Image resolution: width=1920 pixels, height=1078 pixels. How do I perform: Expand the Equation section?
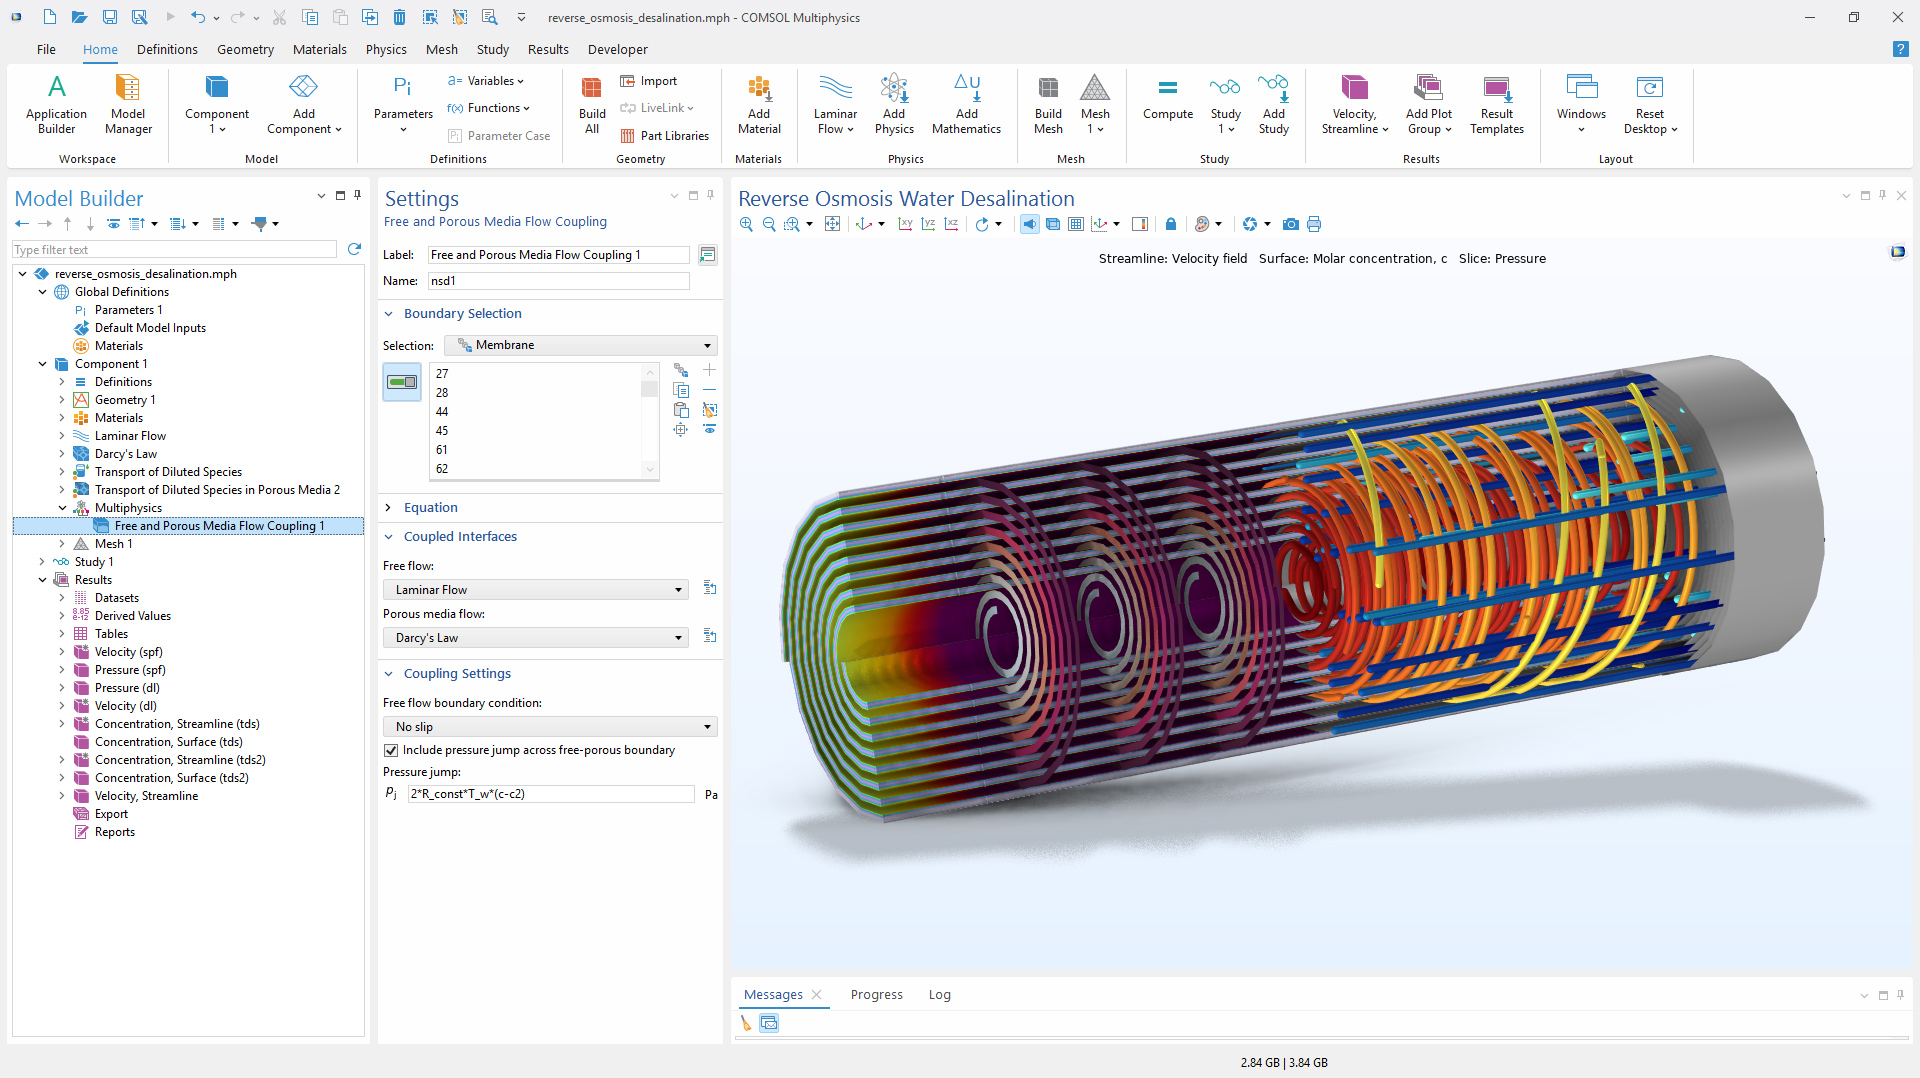tap(431, 508)
